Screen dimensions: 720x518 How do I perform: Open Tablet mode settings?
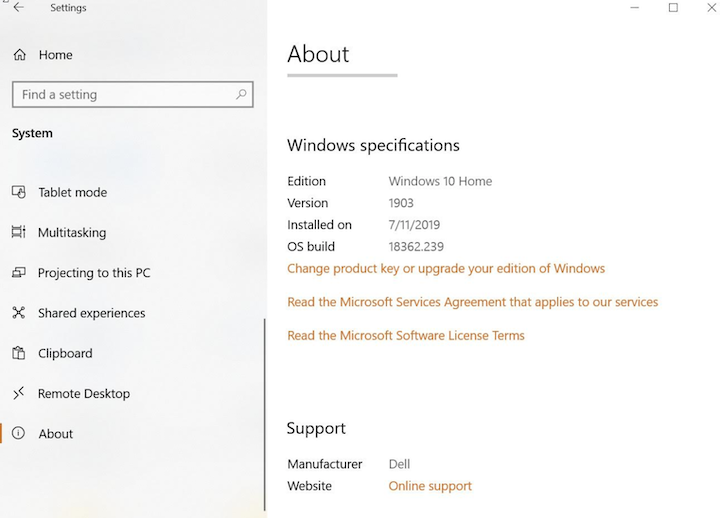tap(73, 192)
